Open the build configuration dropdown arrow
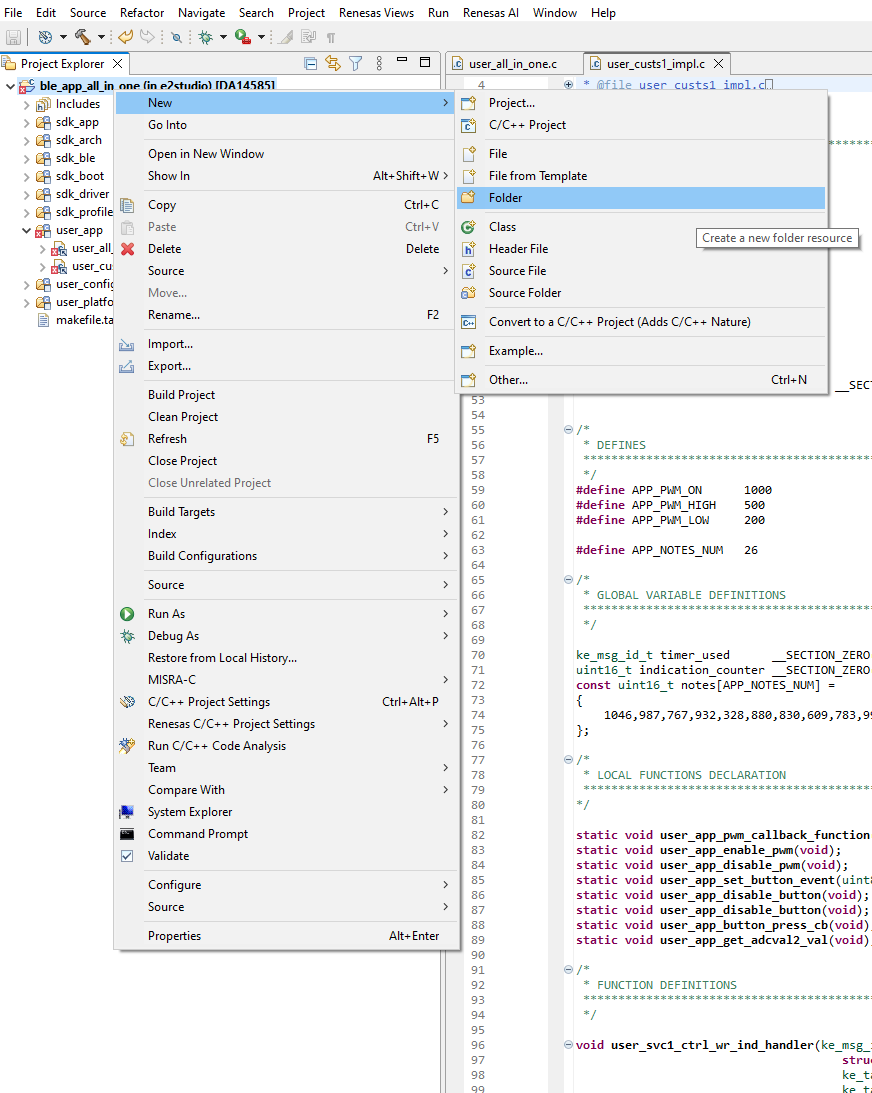The width and height of the screenshot is (872, 1093). [x=63, y=37]
